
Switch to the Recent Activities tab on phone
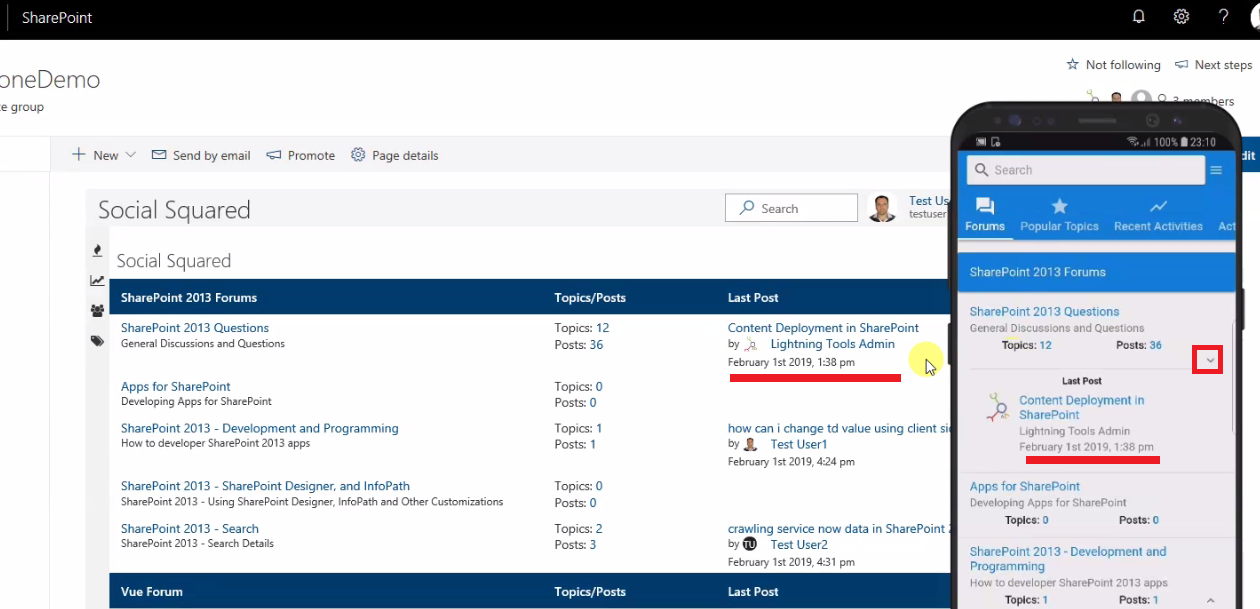coord(1158,214)
